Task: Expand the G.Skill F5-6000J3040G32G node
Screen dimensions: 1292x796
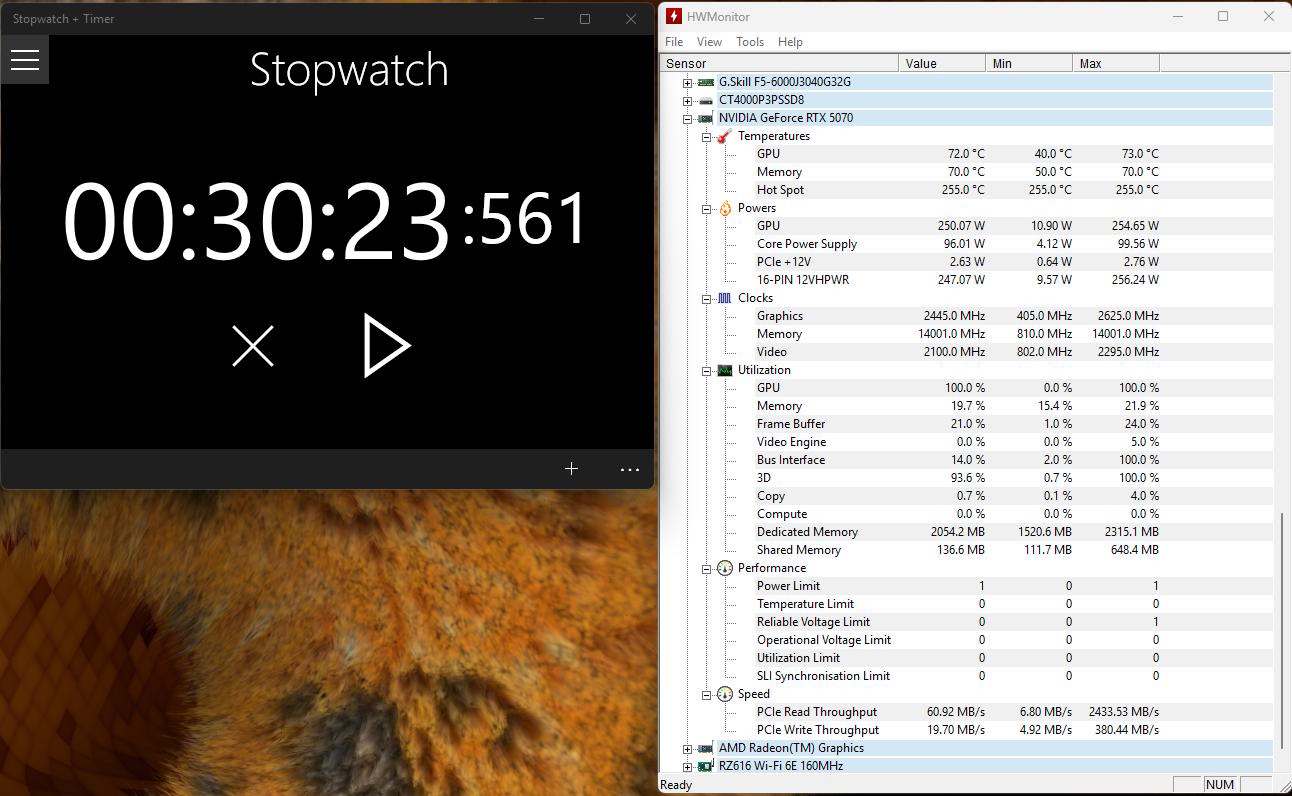Action: tap(687, 82)
